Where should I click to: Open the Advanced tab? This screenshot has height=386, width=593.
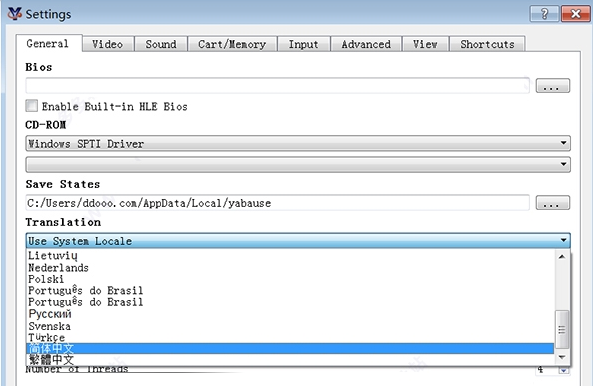click(x=366, y=44)
